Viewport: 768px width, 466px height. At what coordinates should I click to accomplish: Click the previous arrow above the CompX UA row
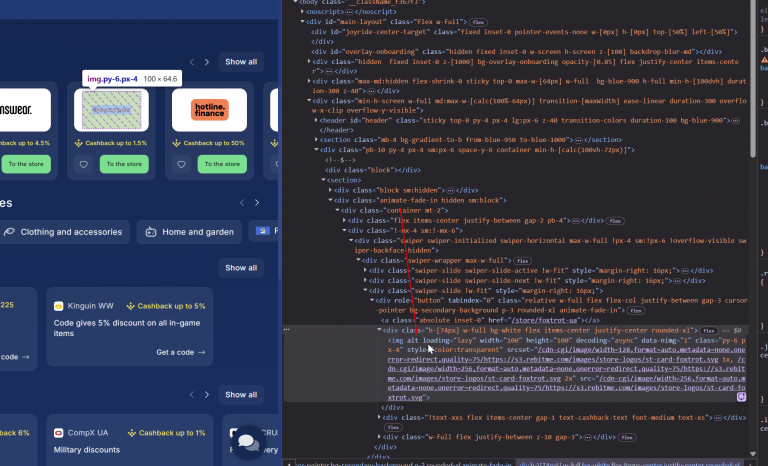[192, 394]
